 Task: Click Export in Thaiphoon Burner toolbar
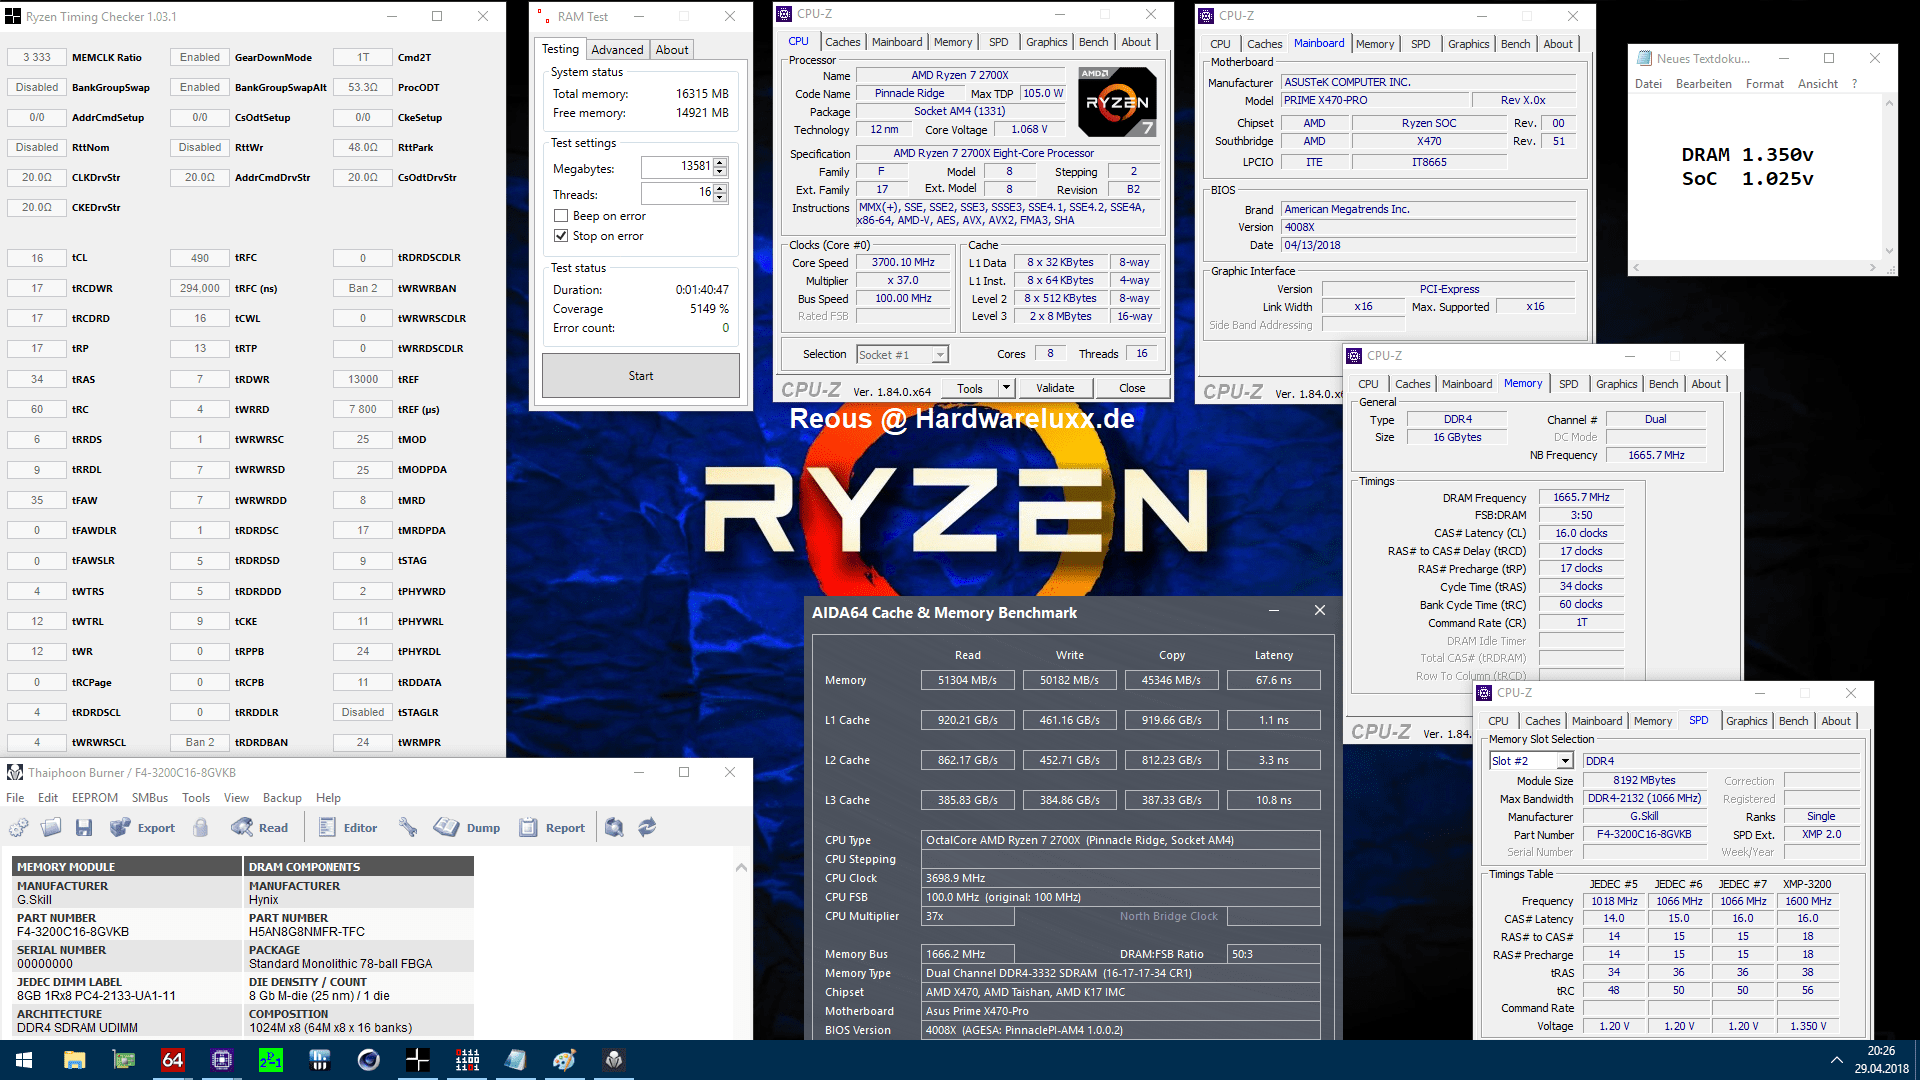click(x=142, y=828)
